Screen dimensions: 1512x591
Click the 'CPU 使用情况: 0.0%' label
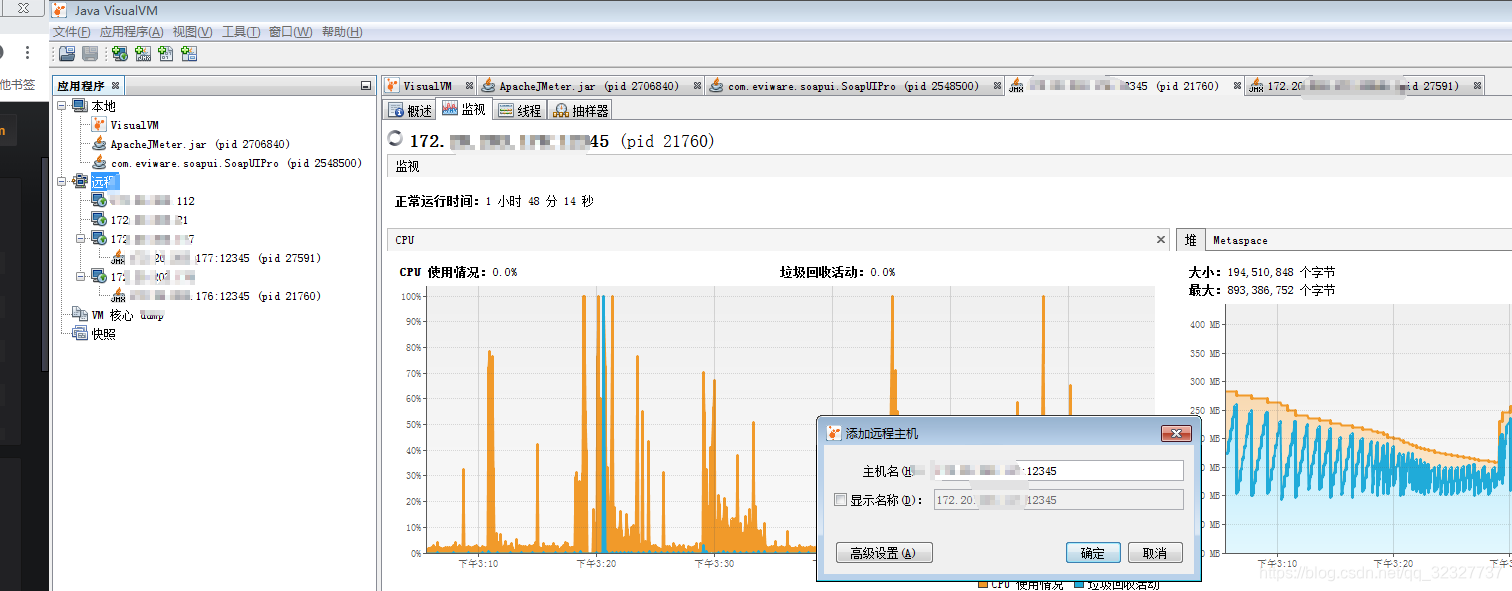coord(458,272)
